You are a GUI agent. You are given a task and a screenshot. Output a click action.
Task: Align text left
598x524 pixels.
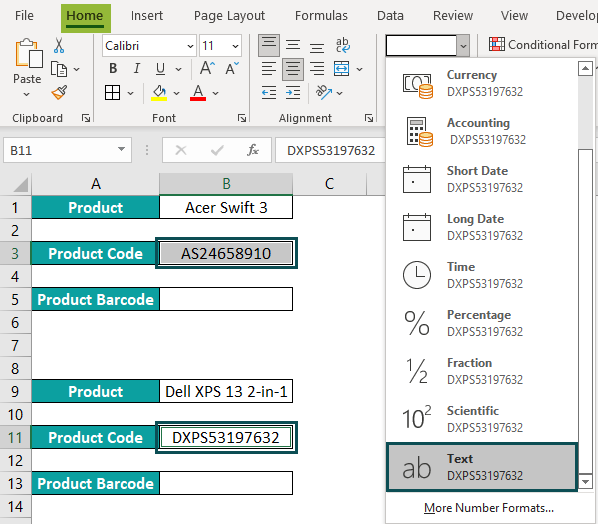pos(269,69)
